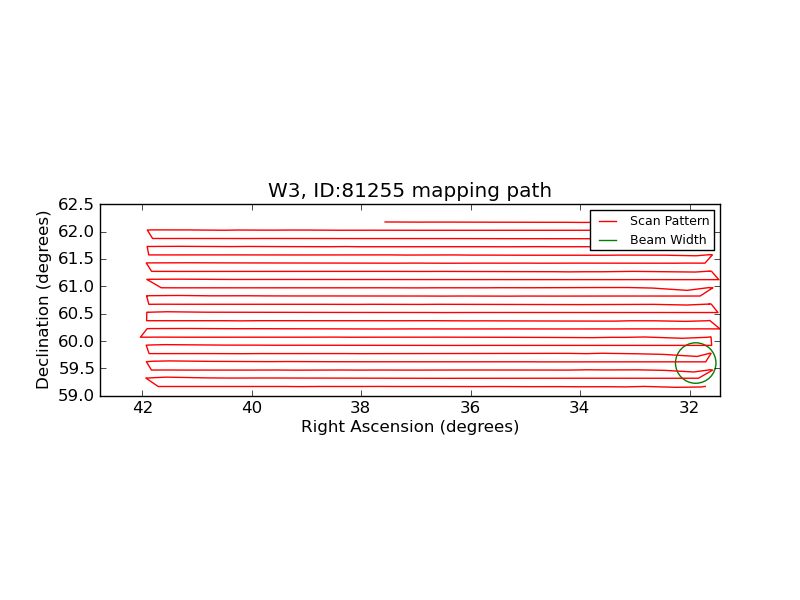The width and height of the screenshot is (800, 600).
Task: Click the y-axis tick label 62.0
Action: (76, 232)
